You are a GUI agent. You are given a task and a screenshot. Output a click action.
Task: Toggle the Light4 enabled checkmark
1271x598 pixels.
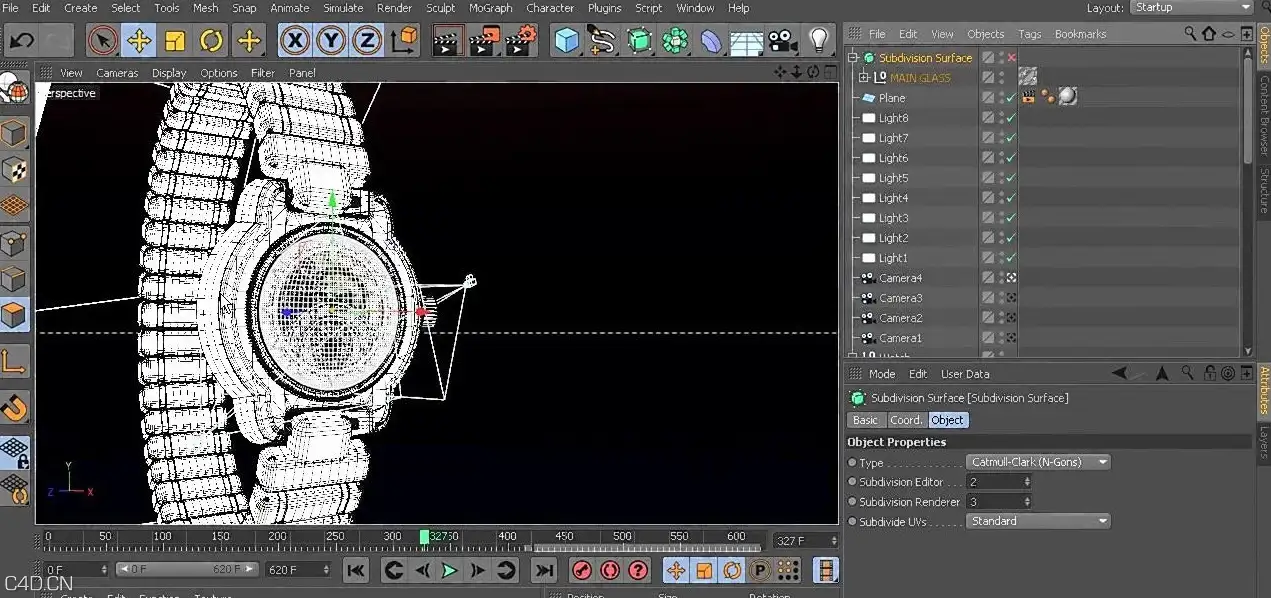[1011, 198]
